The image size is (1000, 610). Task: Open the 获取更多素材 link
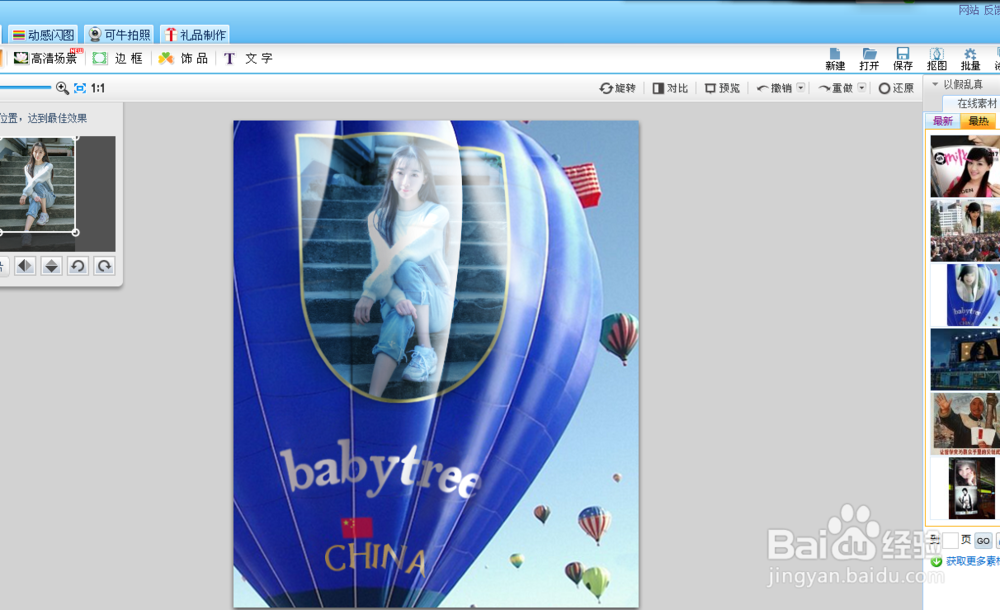click(973, 561)
